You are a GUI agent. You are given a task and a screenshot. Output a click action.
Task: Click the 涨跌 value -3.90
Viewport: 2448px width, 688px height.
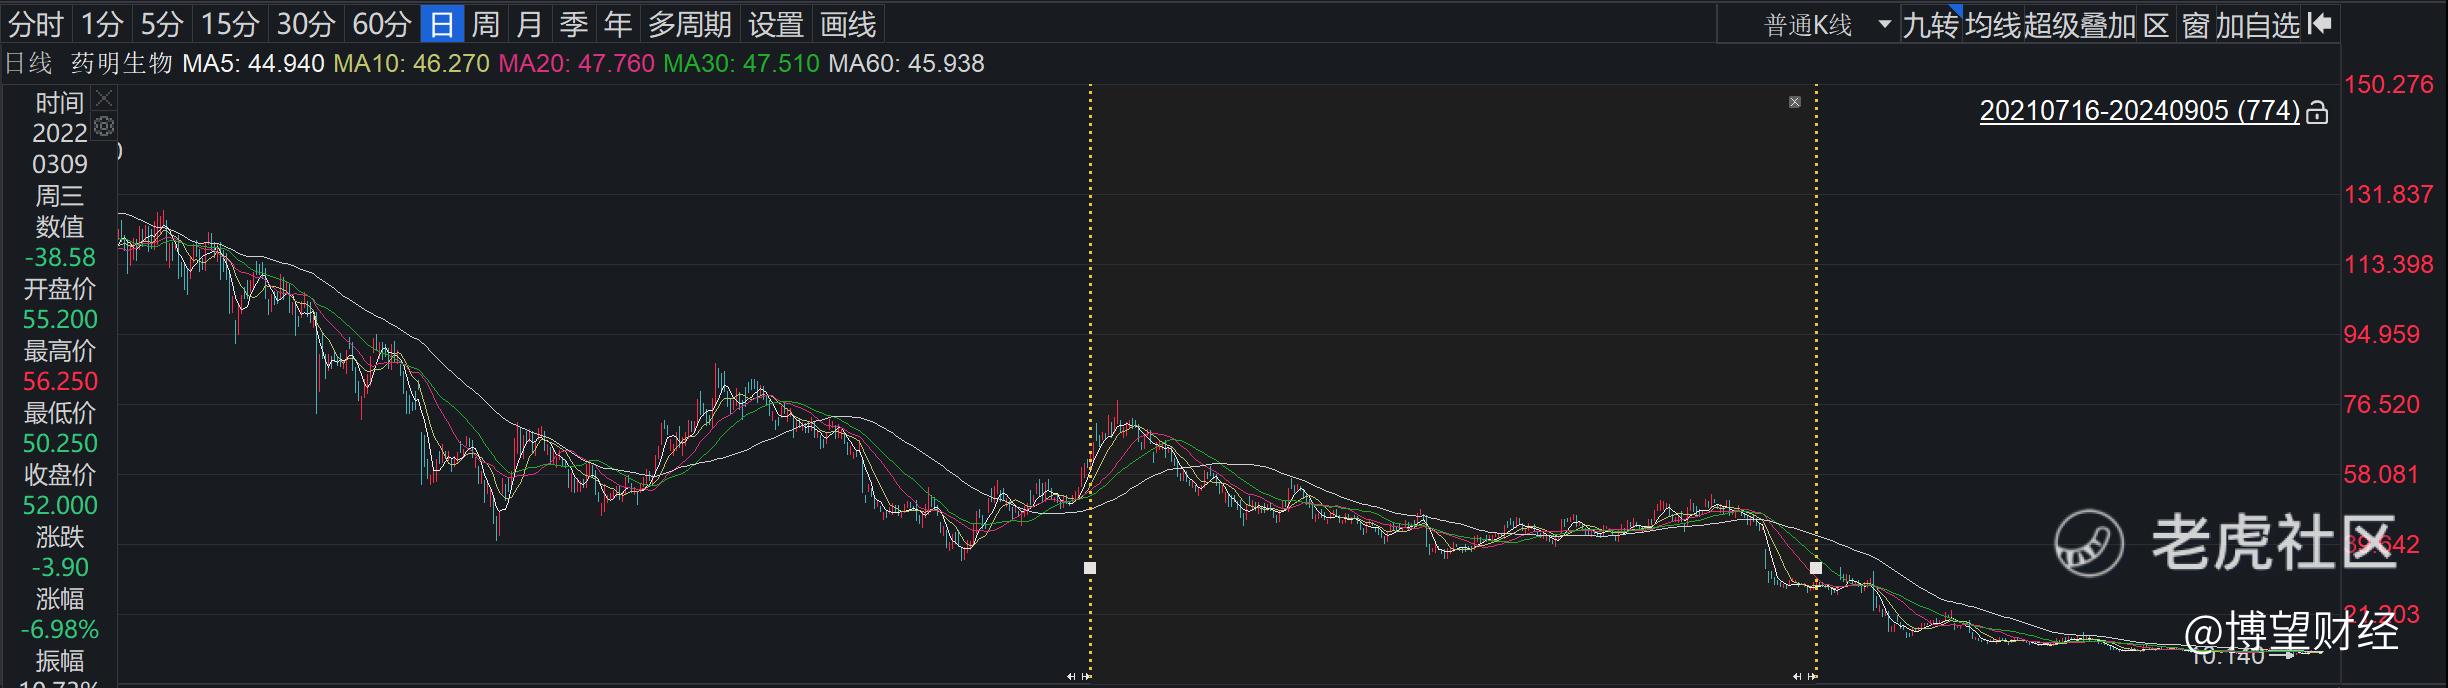click(x=60, y=568)
